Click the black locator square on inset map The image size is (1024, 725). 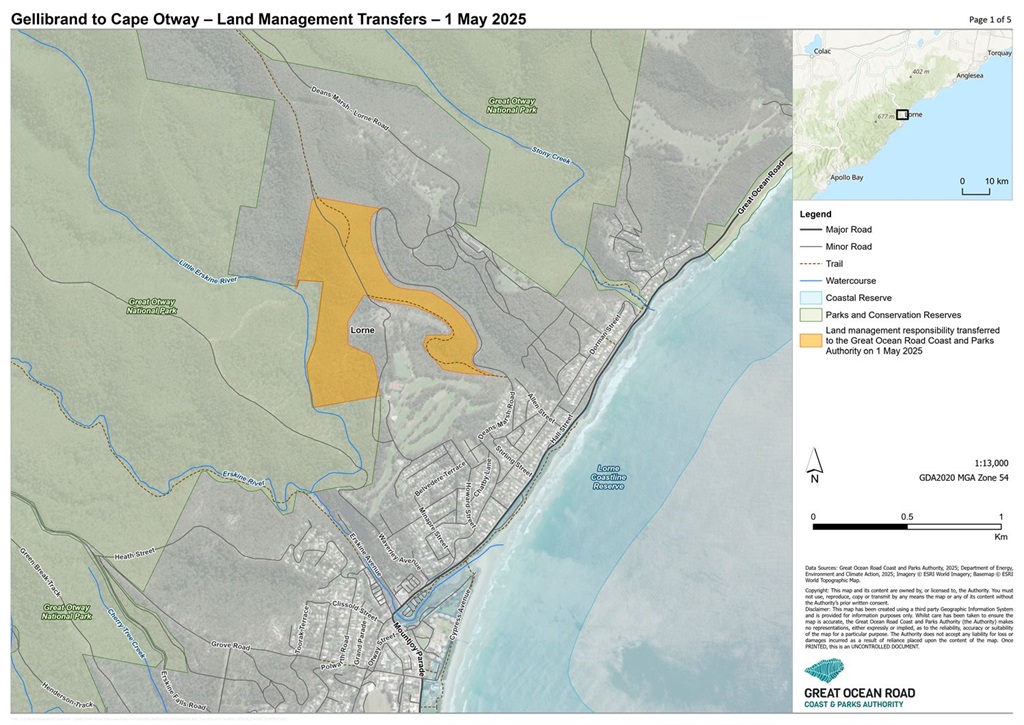[902, 115]
